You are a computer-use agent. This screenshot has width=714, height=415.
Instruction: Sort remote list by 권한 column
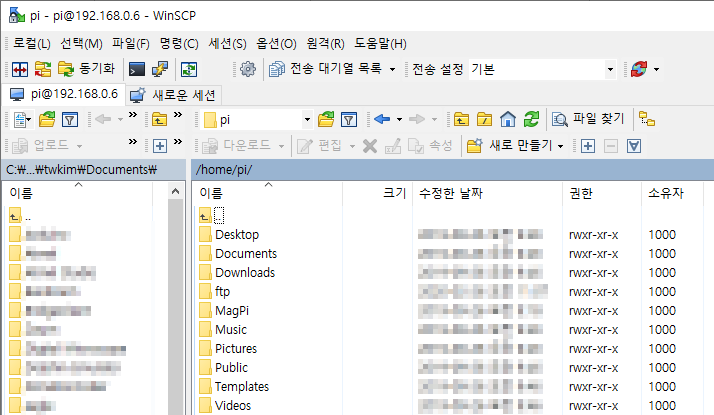[602, 193]
